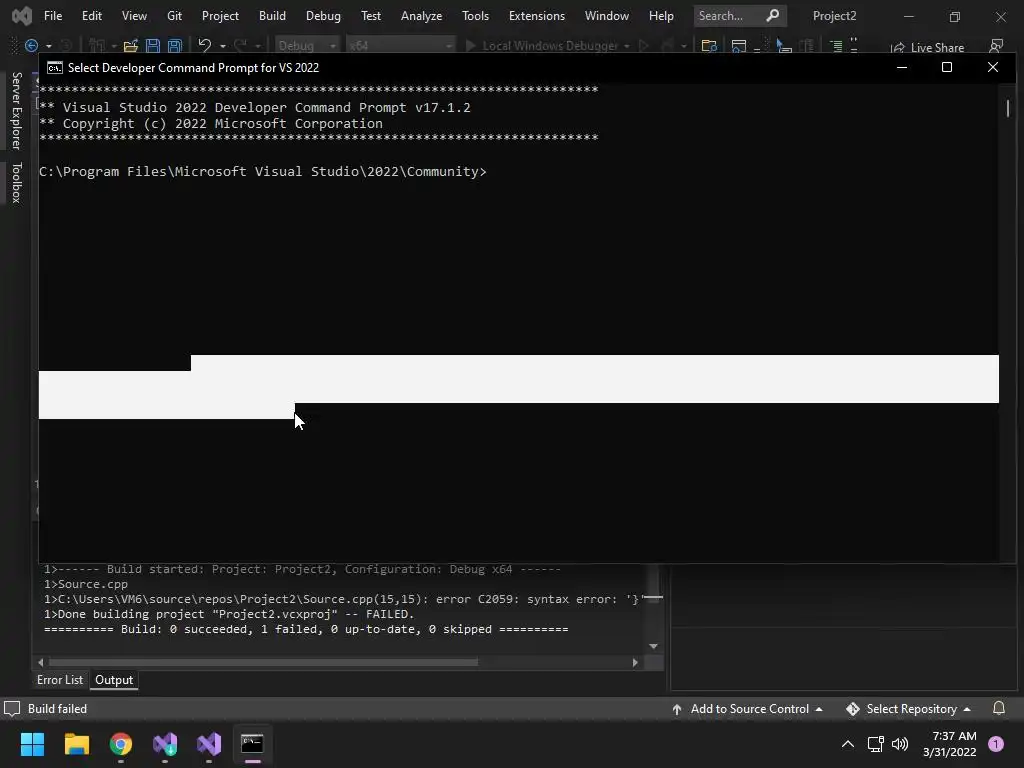Open the Git menu
The image size is (1024, 768).
point(174,16)
